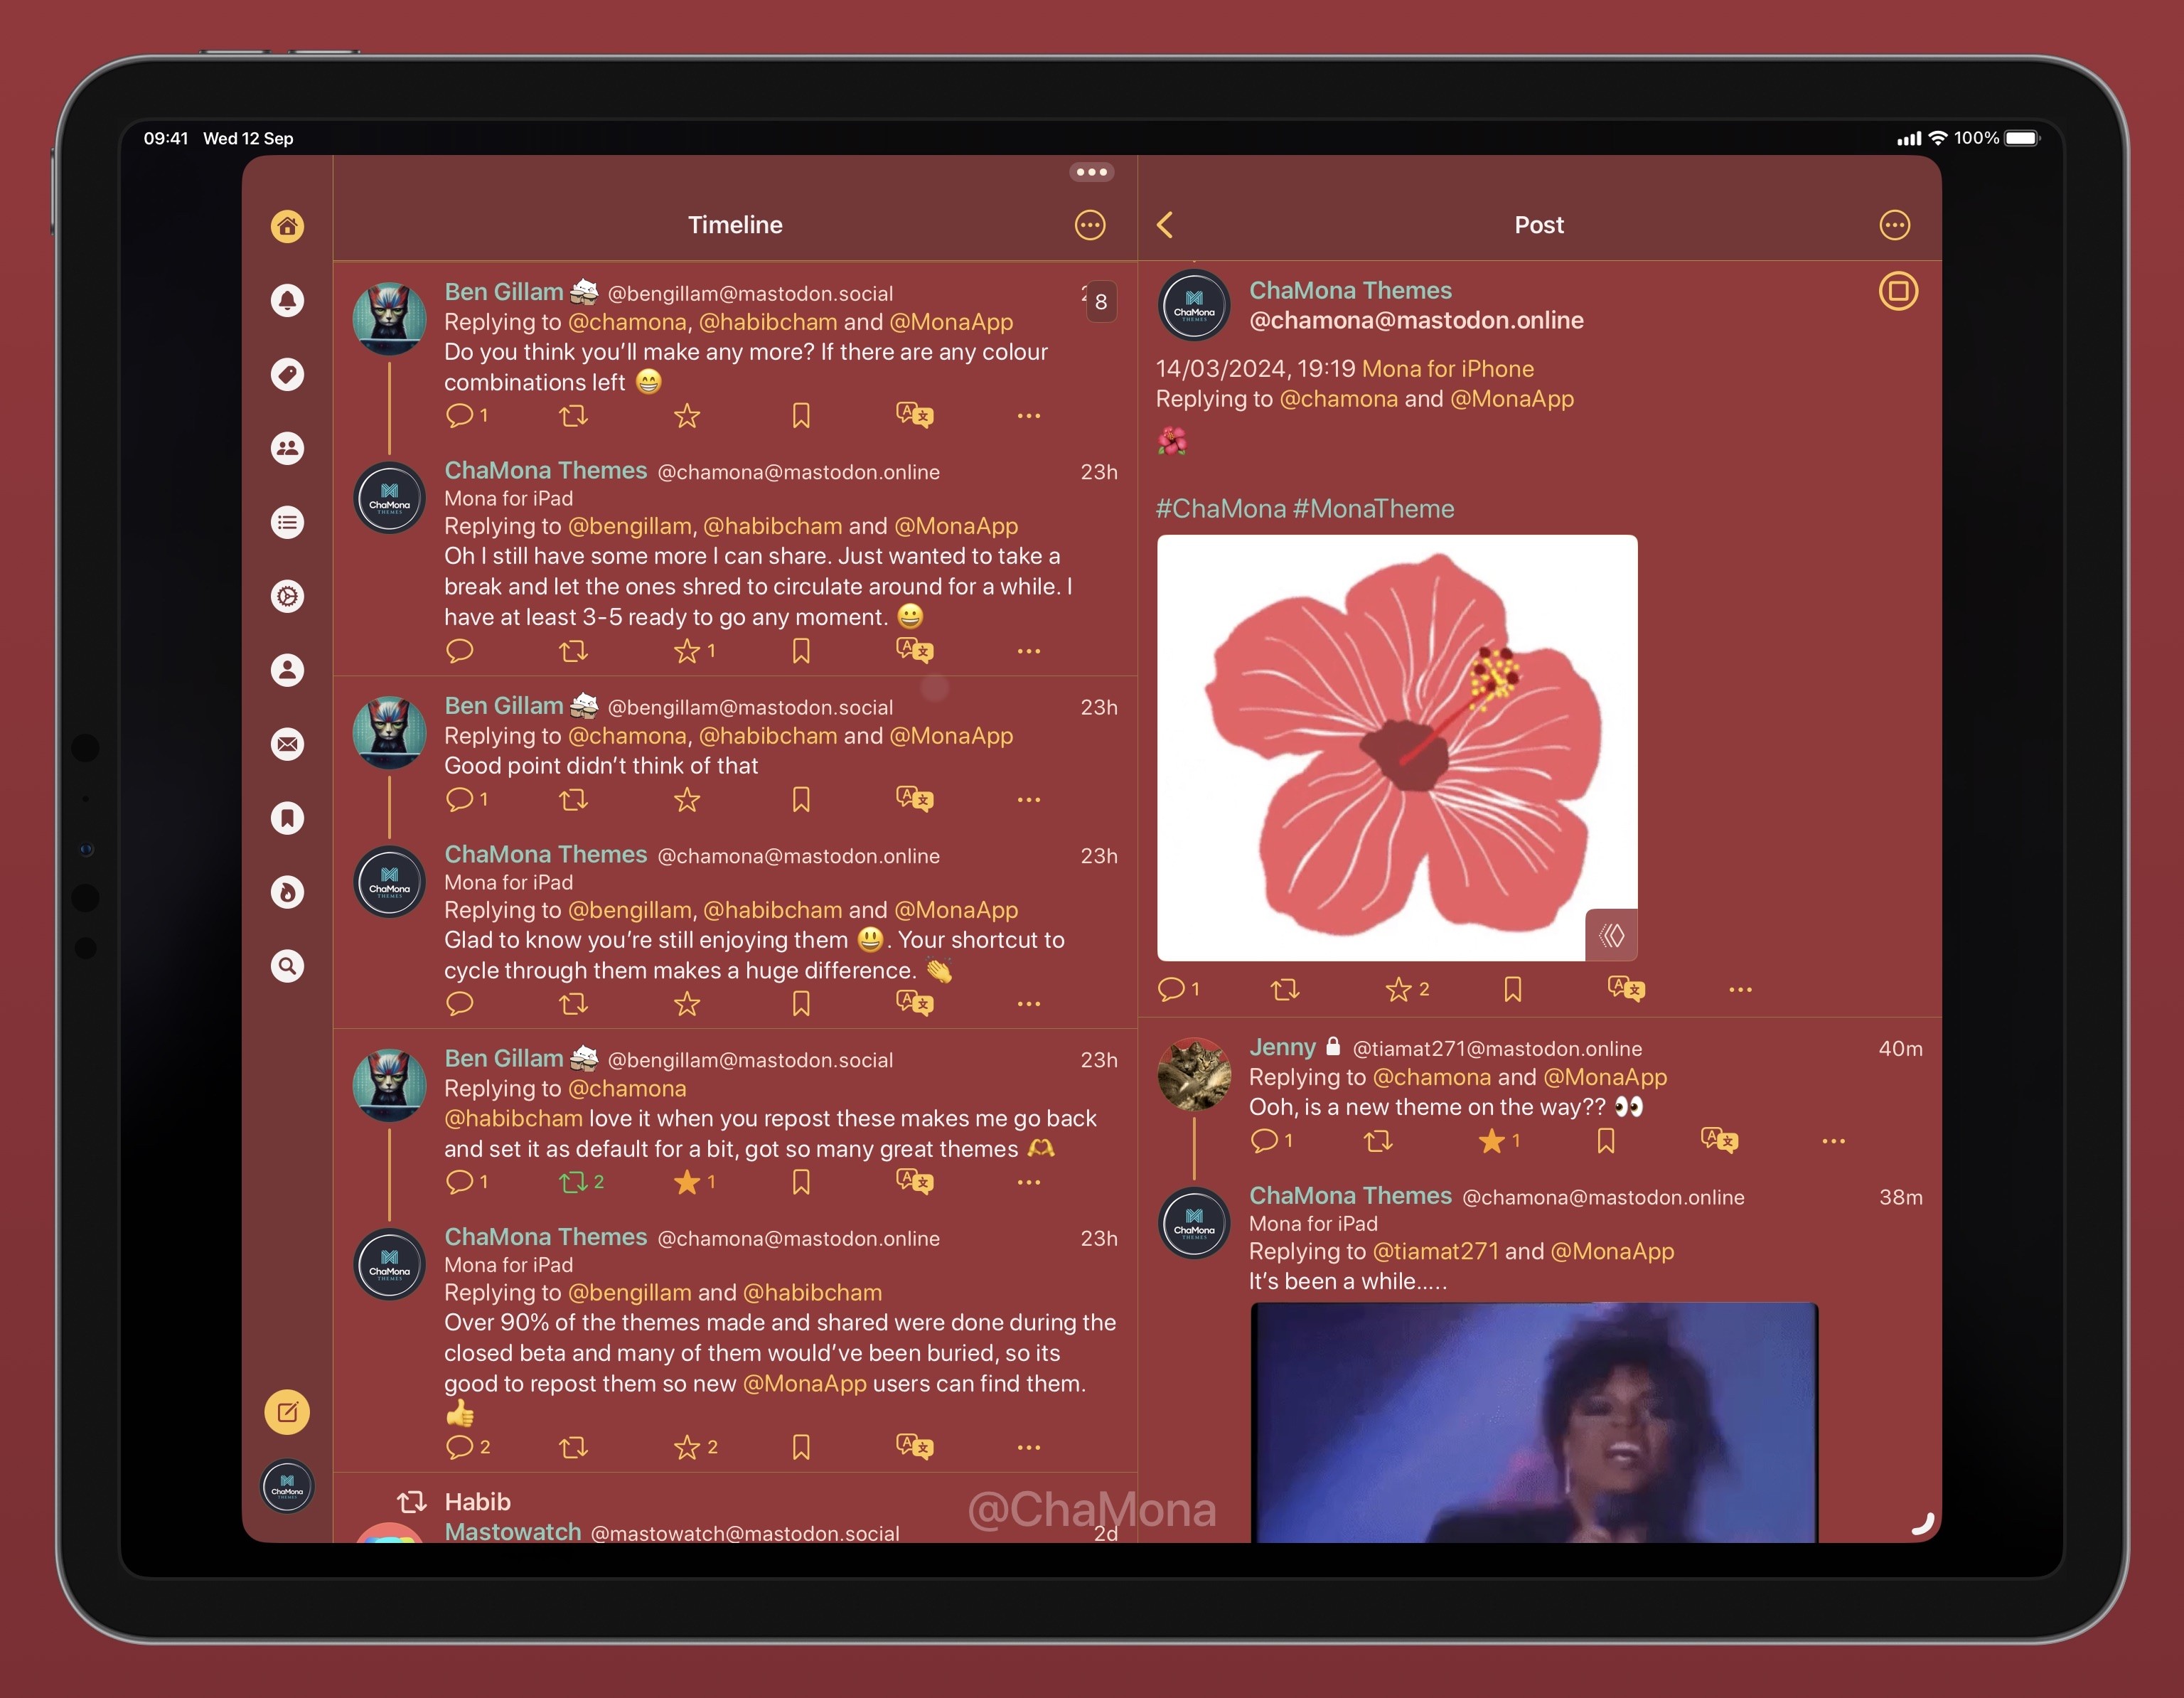
Task: Play the GIF in 'It's been a while' reply
Action: point(1534,1422)
